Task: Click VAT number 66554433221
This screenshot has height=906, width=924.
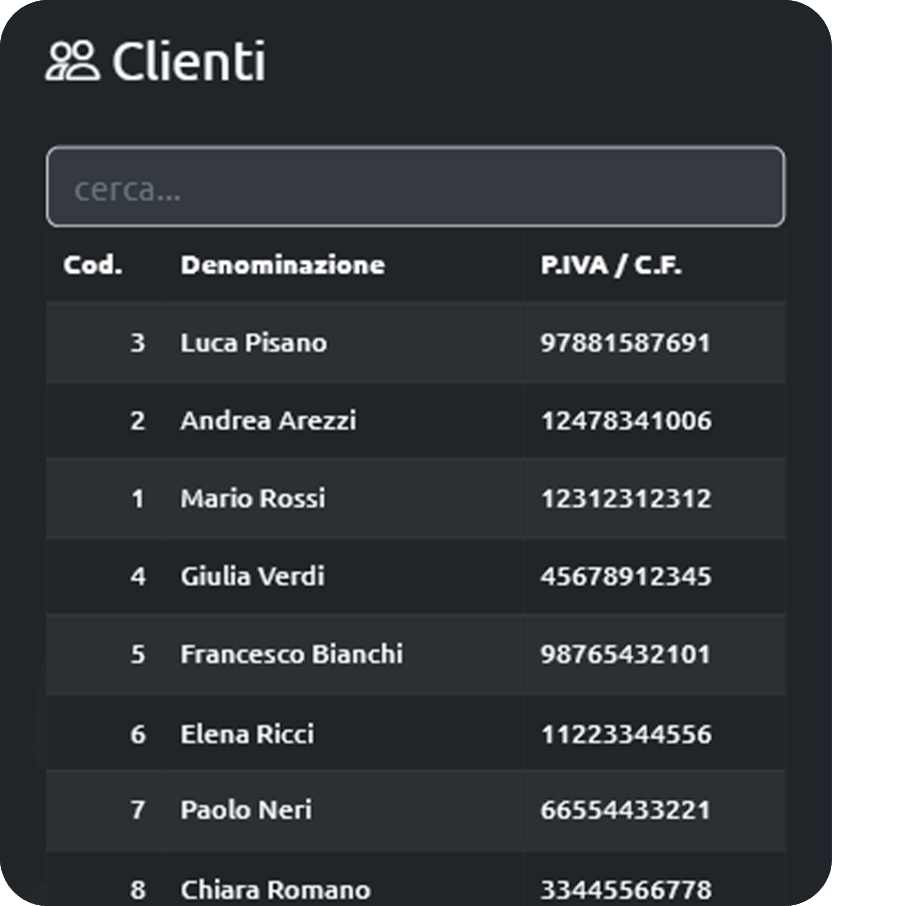Action: [x=626, y=810]
